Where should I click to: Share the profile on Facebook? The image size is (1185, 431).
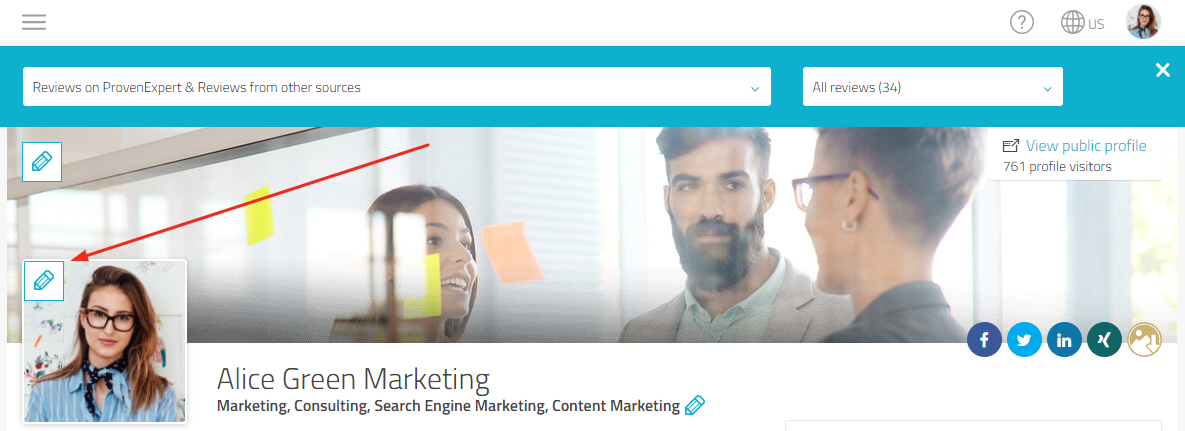tap(984, 340)
